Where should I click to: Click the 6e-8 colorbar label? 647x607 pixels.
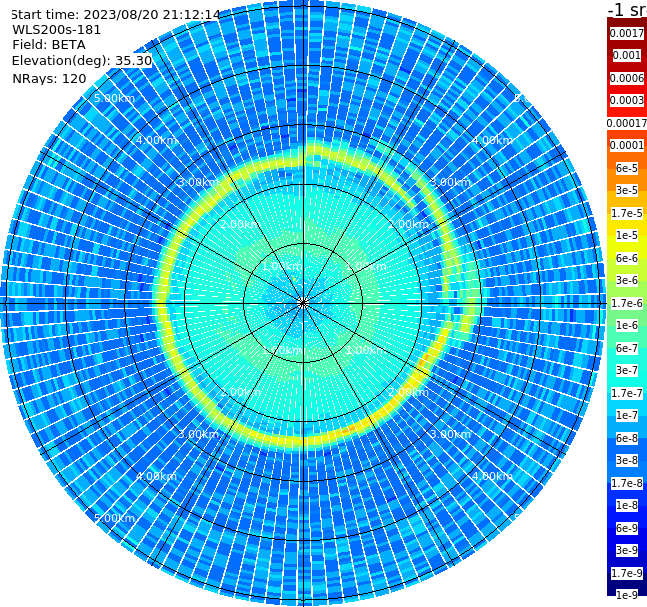pos(627,438)
